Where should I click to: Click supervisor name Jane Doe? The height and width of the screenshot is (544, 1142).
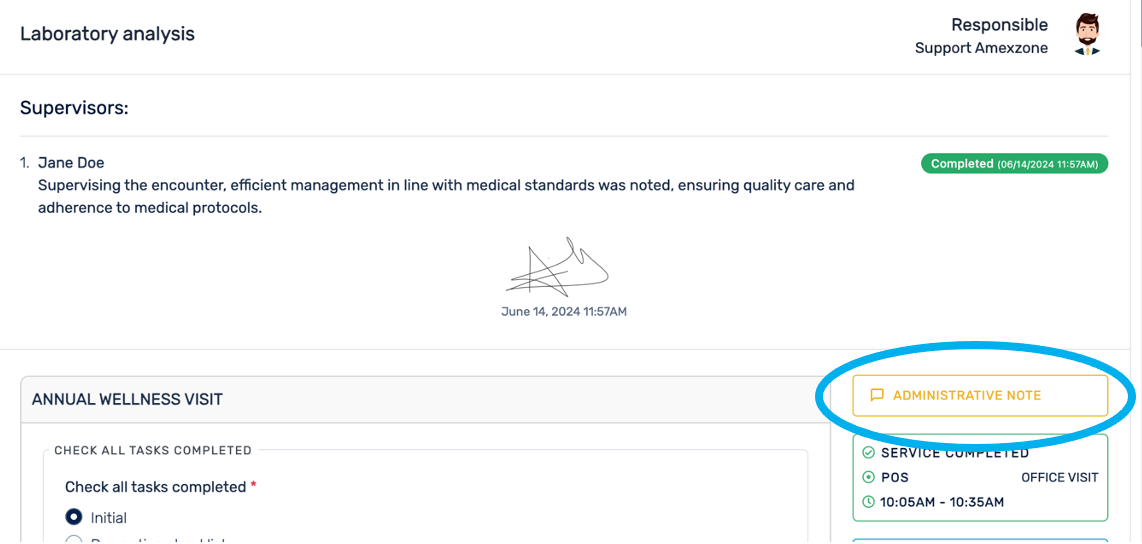point(71,163)
